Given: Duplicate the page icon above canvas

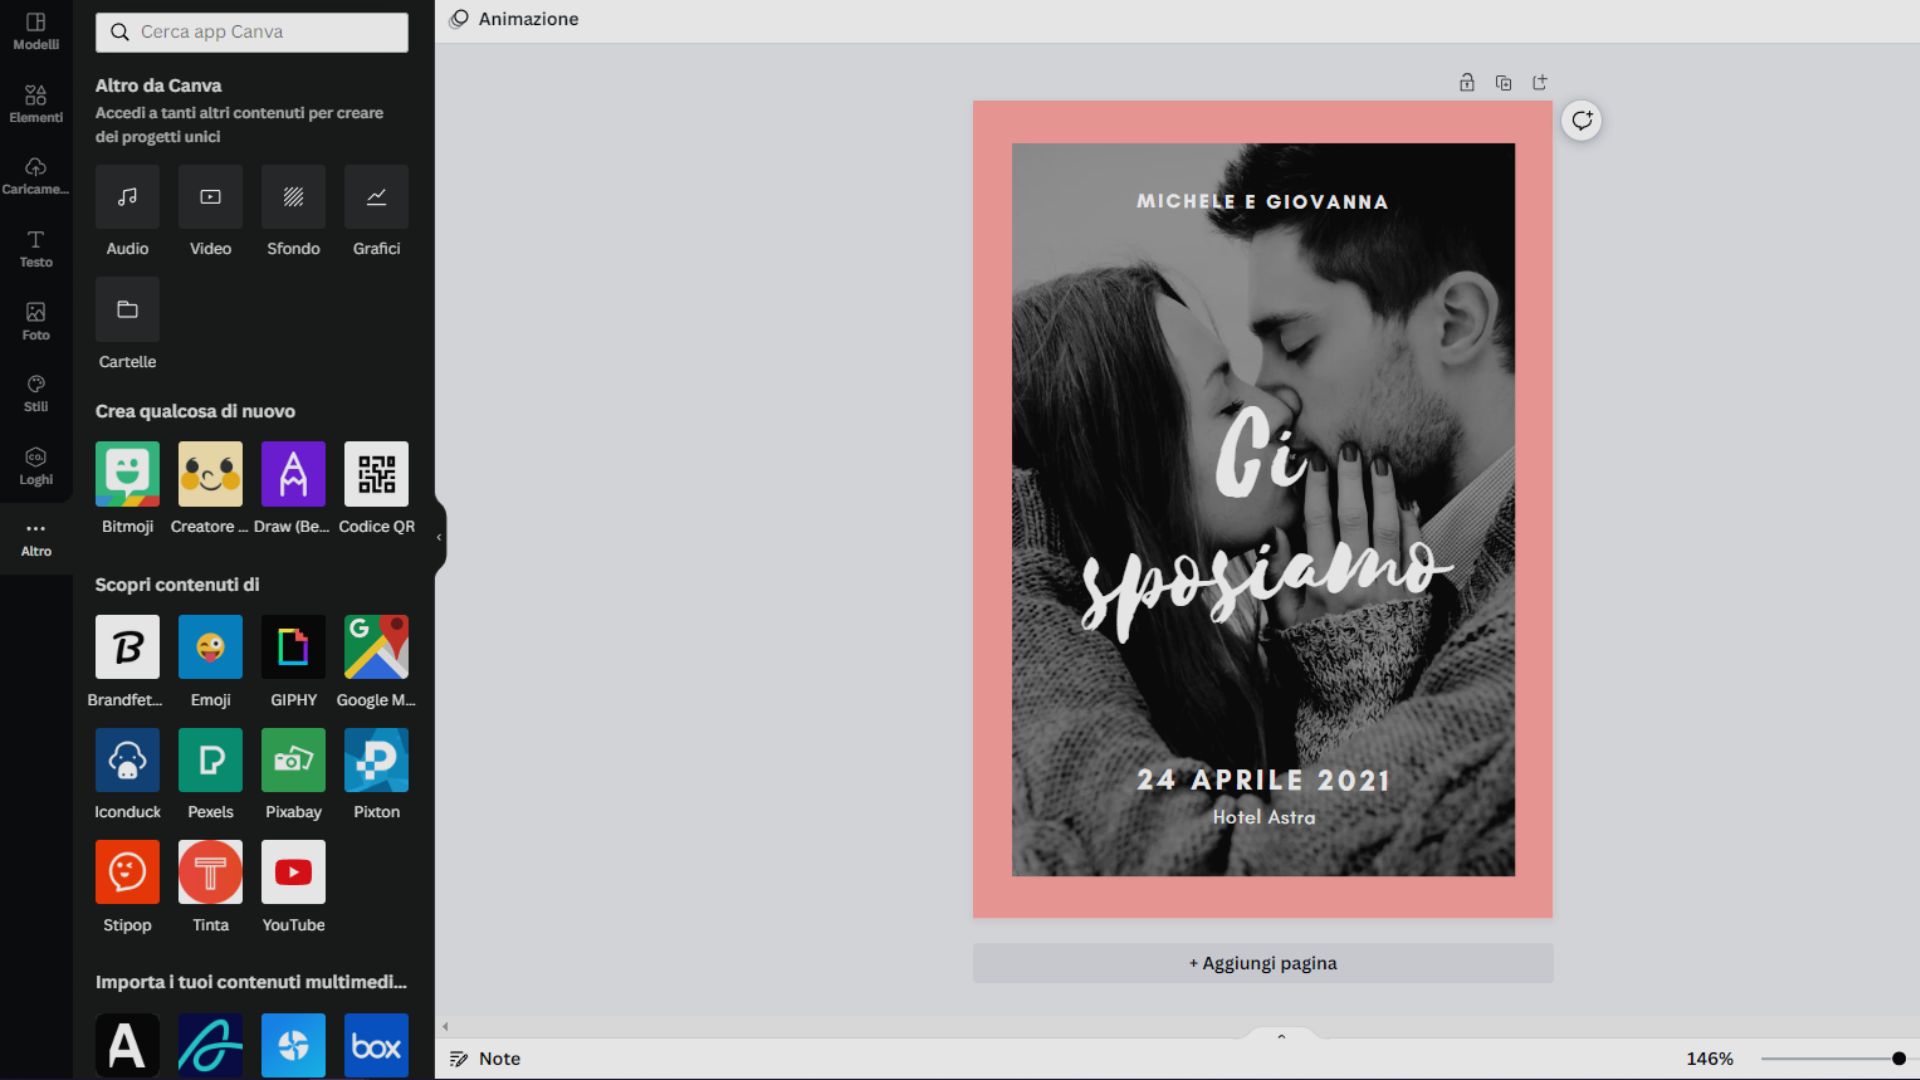Looking at the screenshot, I should pos(1503,83).
